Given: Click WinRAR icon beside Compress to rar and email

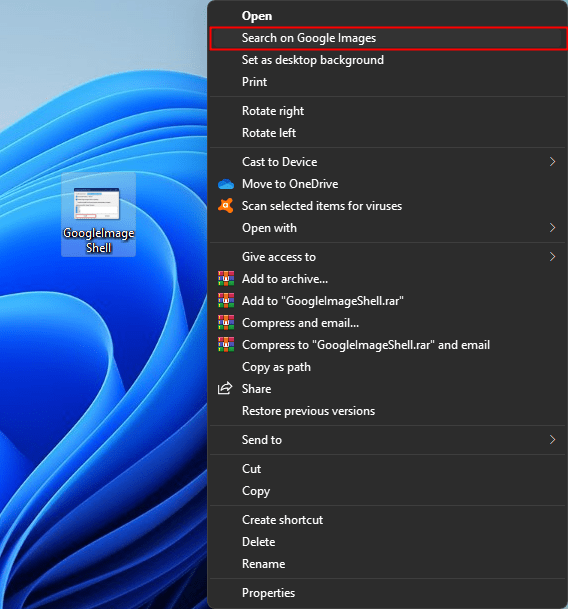Looking at the screenshot, I should pos(226,345).
